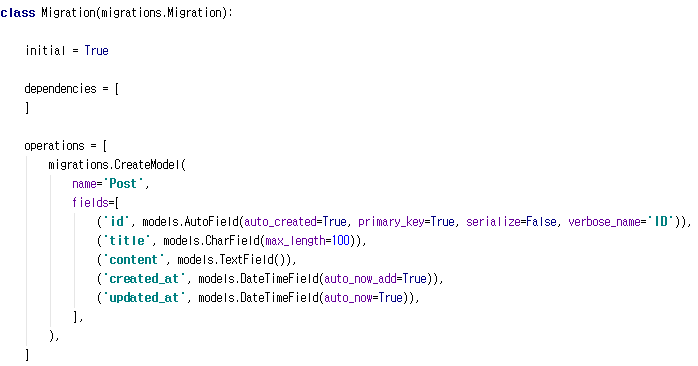698x366 pixels.
Task: Click the 'id' string literal
Action: pyautogui.click(x=117, y=221)
